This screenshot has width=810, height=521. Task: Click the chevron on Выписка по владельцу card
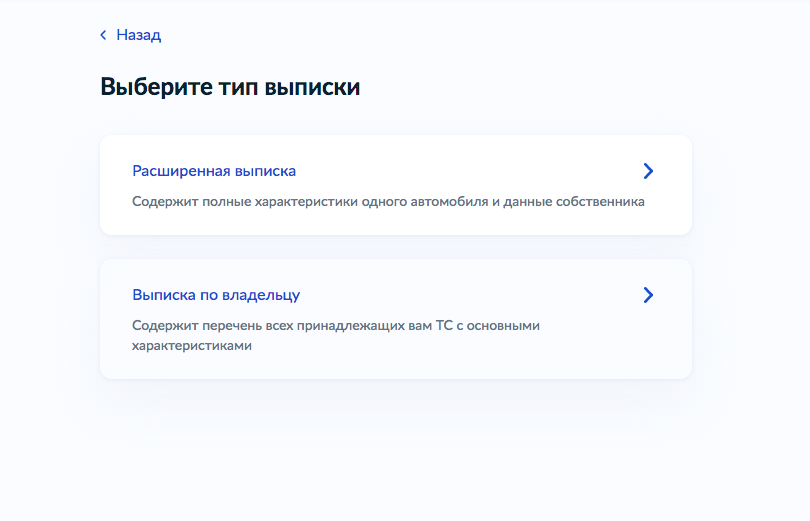pos(648,295)
